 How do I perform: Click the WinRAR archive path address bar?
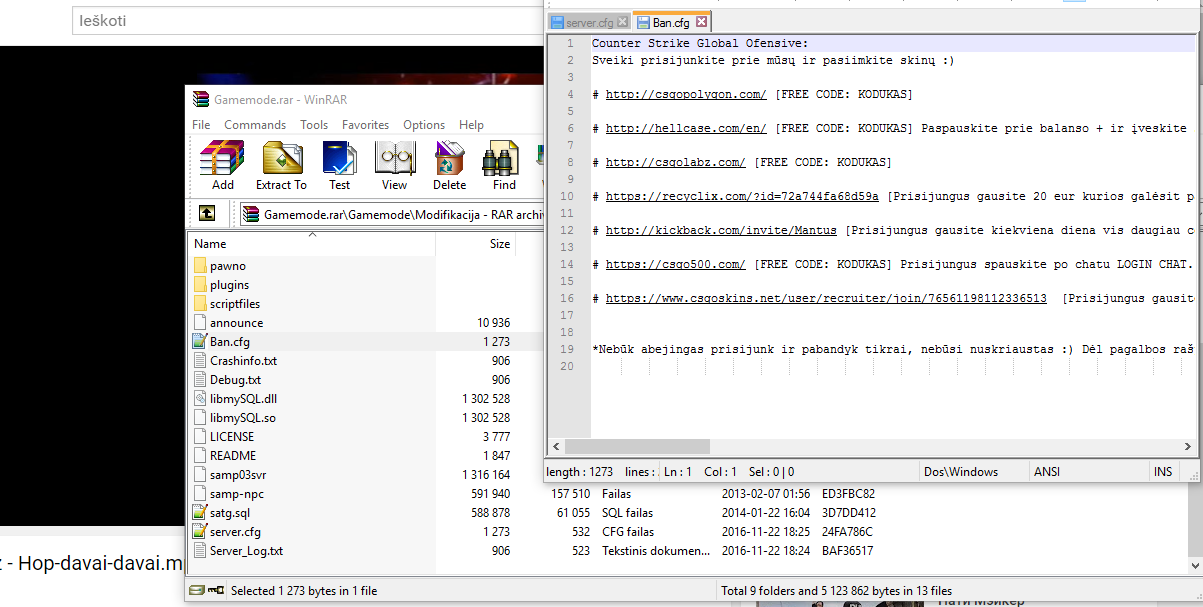coord(393,213)
